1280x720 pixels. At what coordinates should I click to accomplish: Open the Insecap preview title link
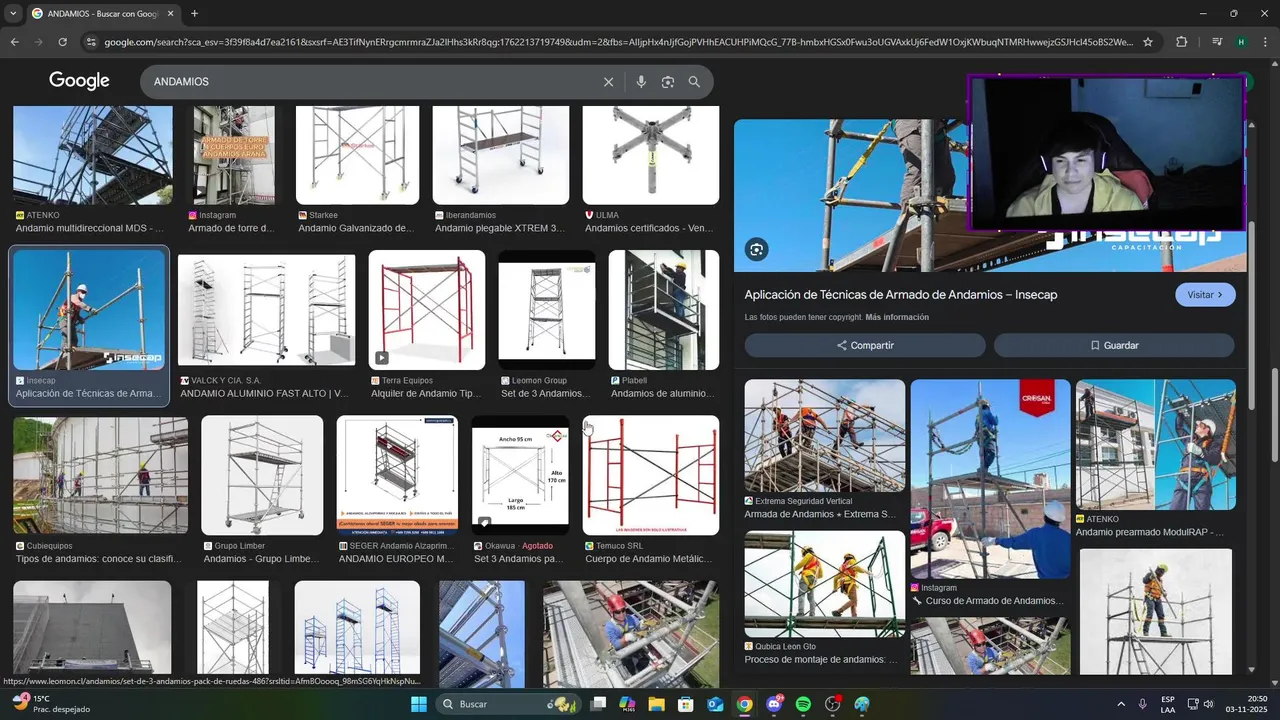point(901,295)
